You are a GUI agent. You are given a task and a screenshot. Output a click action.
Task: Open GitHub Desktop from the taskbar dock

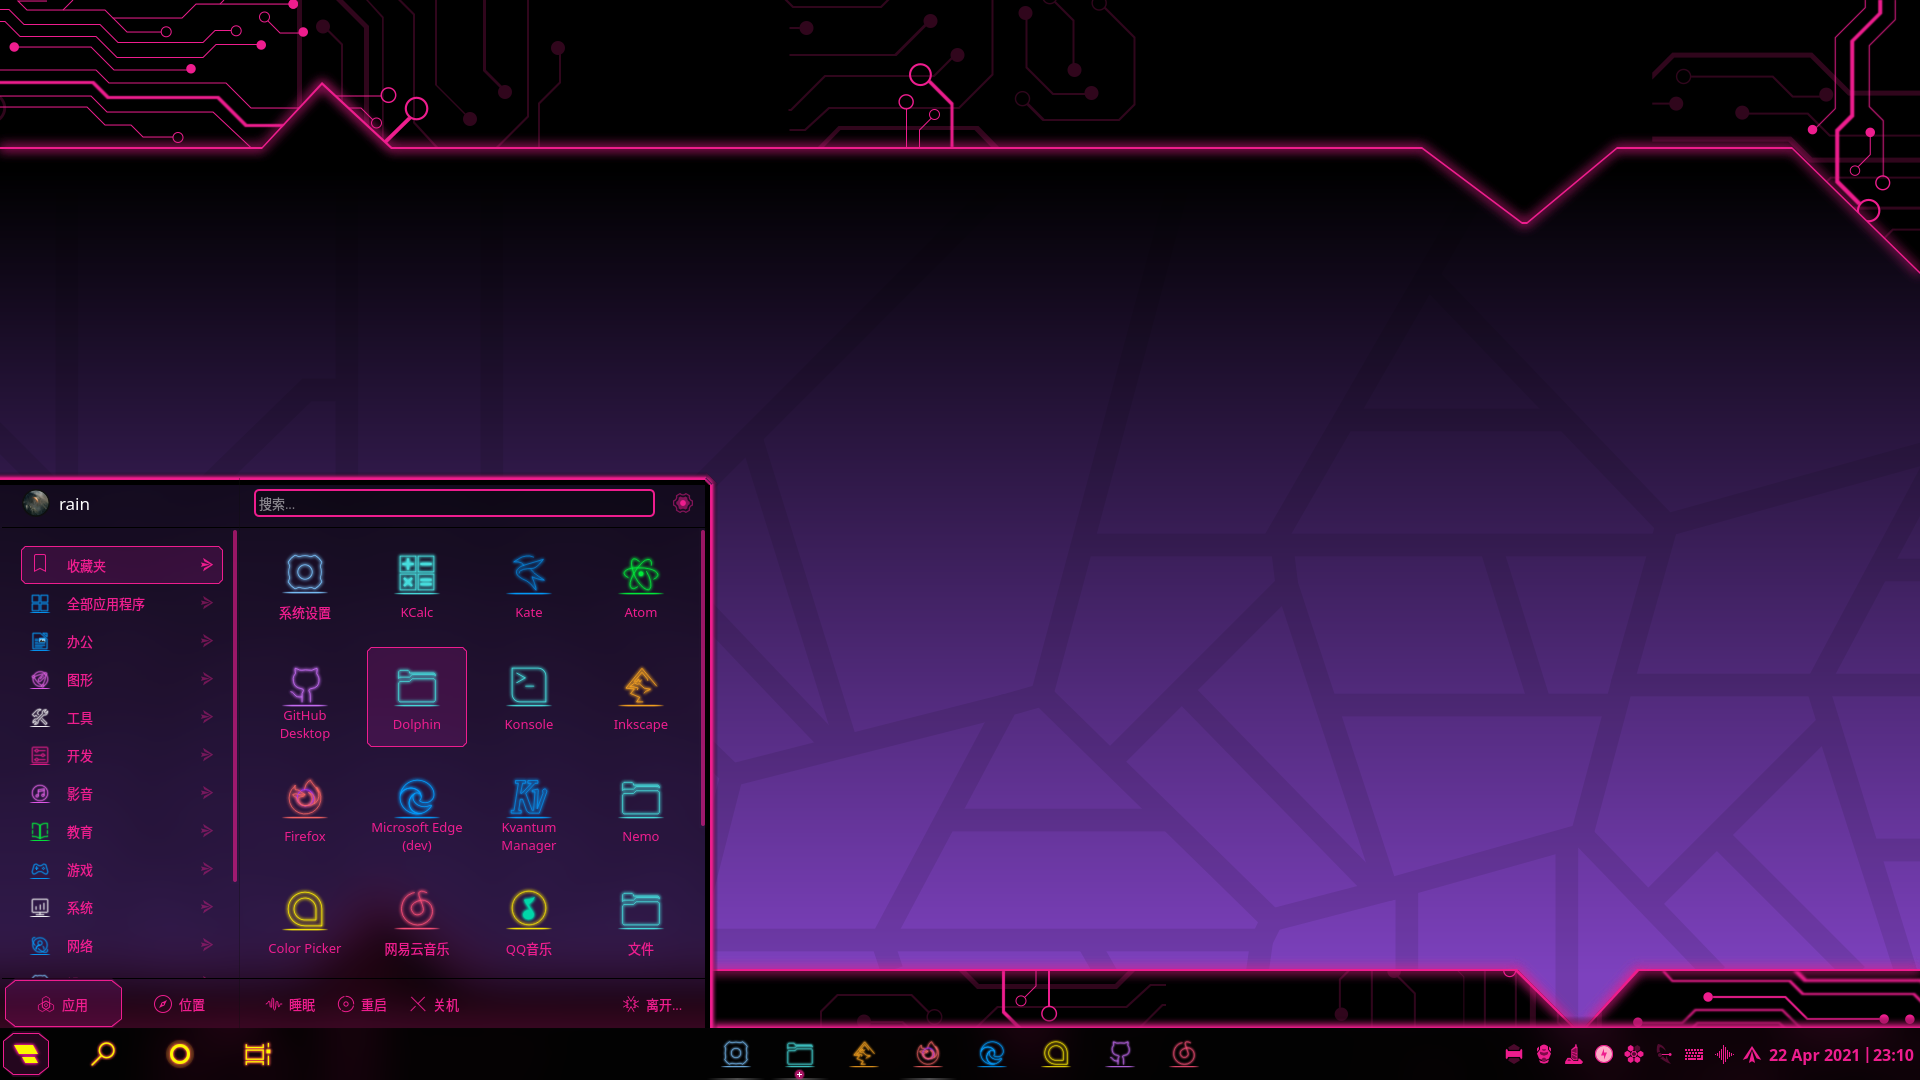coord(1120,1053)
